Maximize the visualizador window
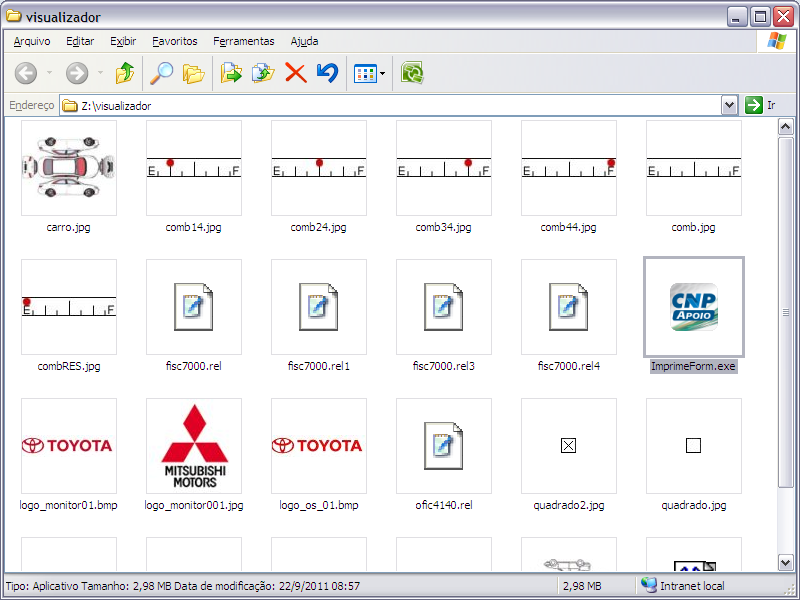 [x=760, y=17]
